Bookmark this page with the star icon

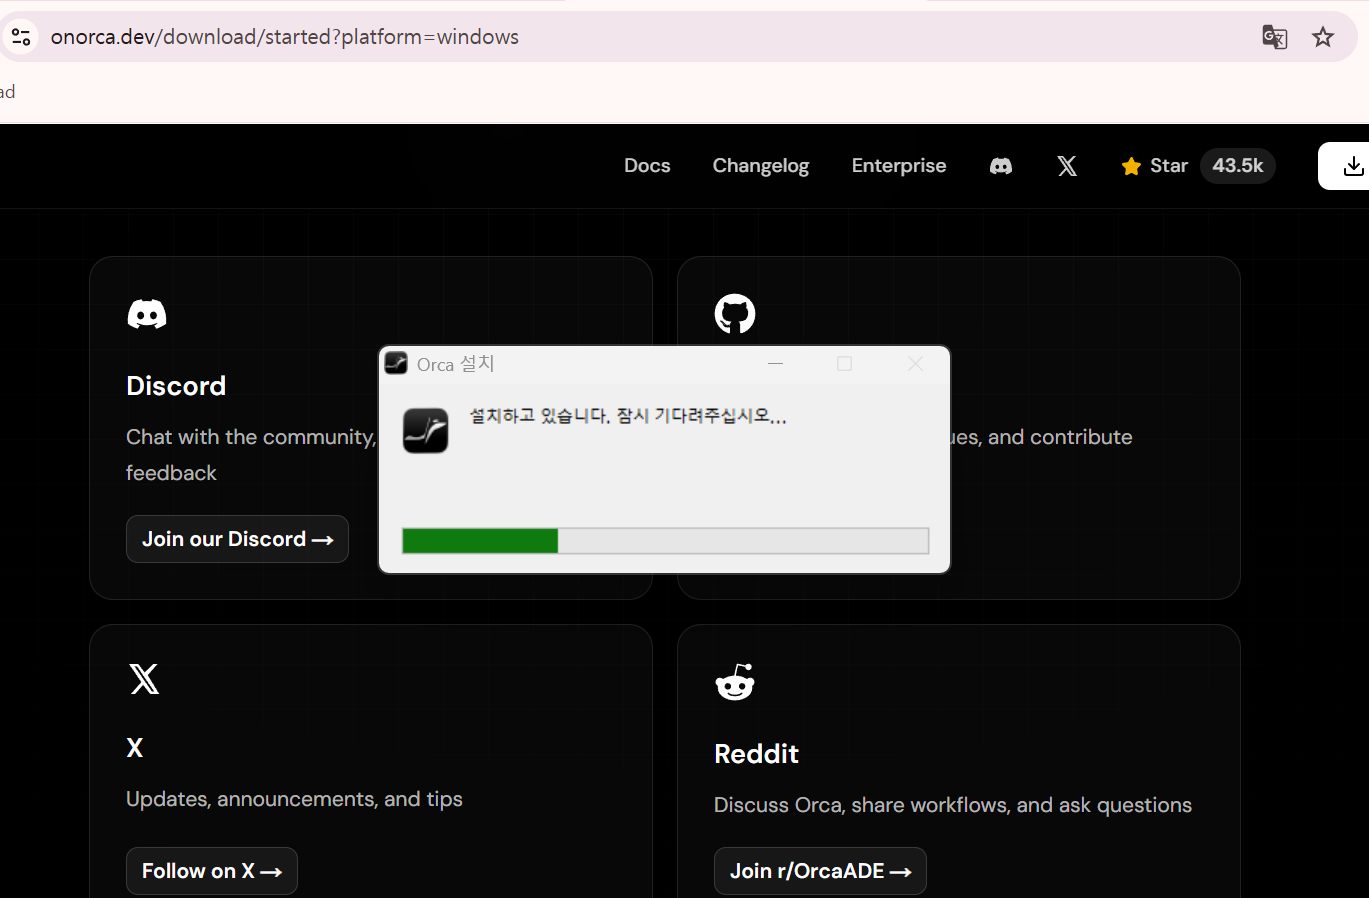coord(1323,37)
